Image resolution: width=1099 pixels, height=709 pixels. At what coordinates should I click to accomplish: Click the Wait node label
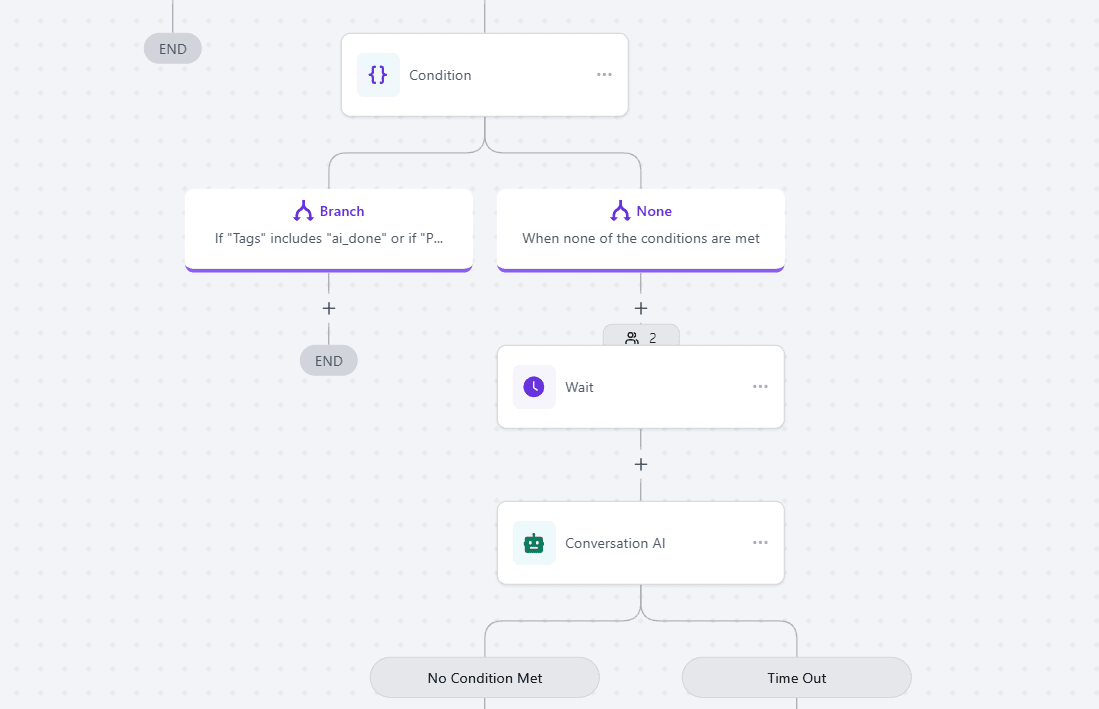coord(579,387)
